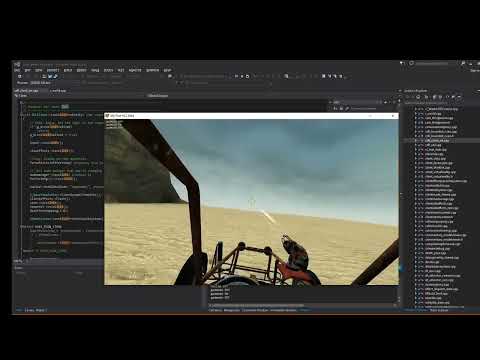This screenshot has width=480, height=360.
Task: Select the highlighted file in Solution Explorer
Action: tap(437, 141)
